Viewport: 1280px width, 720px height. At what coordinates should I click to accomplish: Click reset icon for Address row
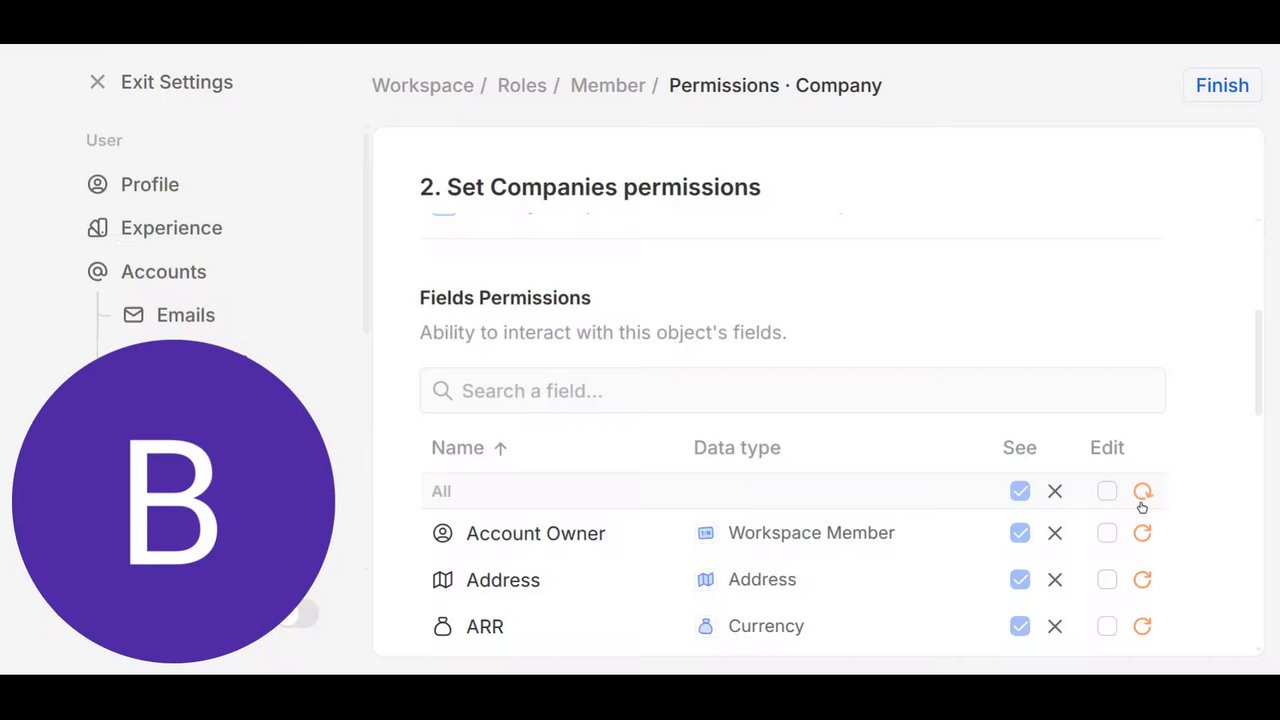[1142, 580]
